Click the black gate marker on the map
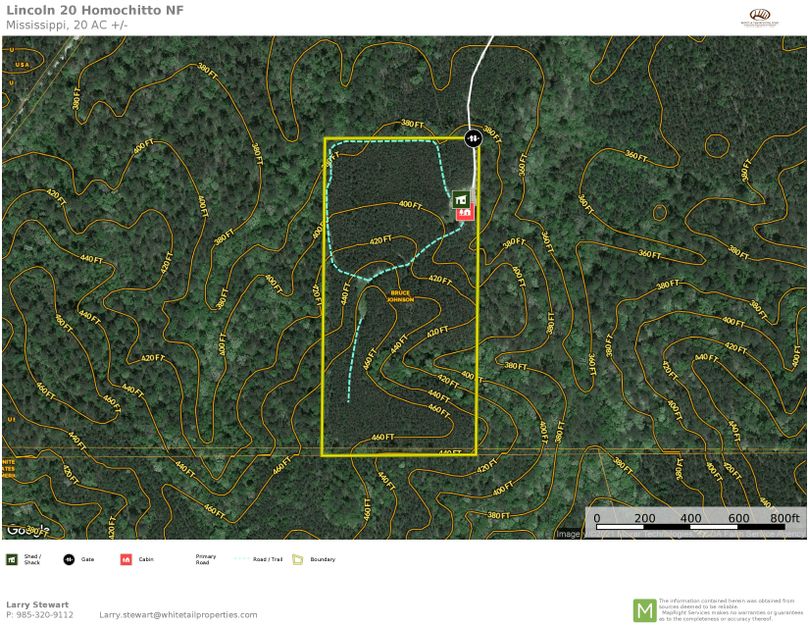This screenshot has height=625, width=808. [474, 138]
